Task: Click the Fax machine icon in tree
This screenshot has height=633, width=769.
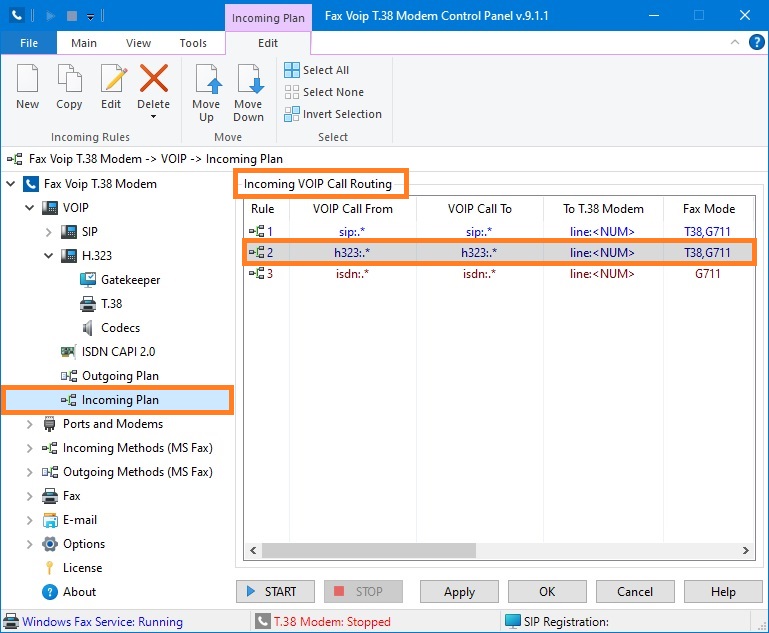Action: [x=50, y=496]
